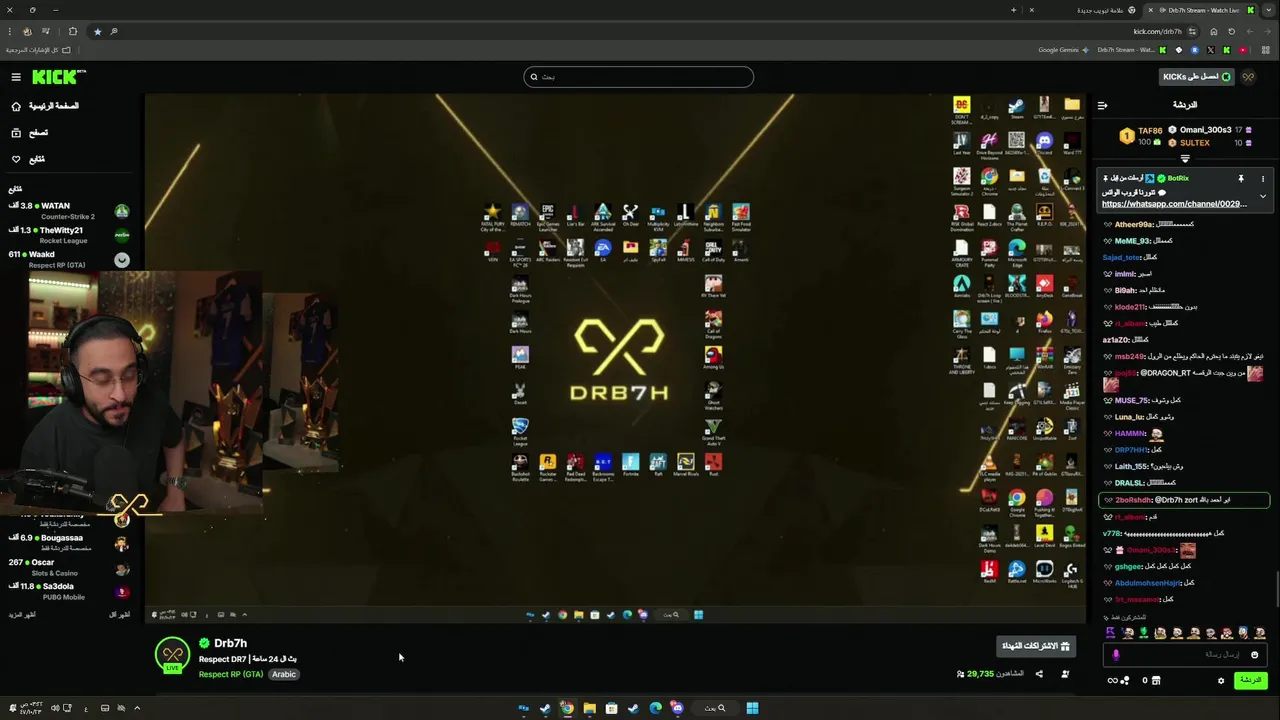Open a new browser tab with plus
Screen dimensions: 1280x720
(1013, 10)
